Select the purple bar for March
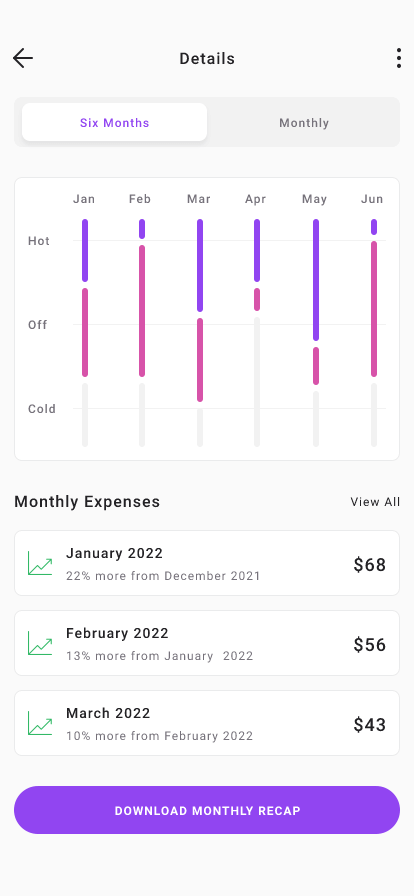 point(200,265)
